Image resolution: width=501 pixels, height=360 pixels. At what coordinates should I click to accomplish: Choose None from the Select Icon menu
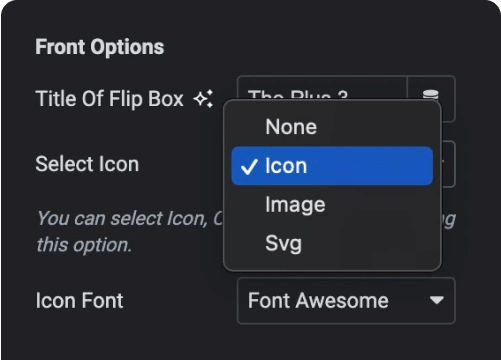pos(332,127)
